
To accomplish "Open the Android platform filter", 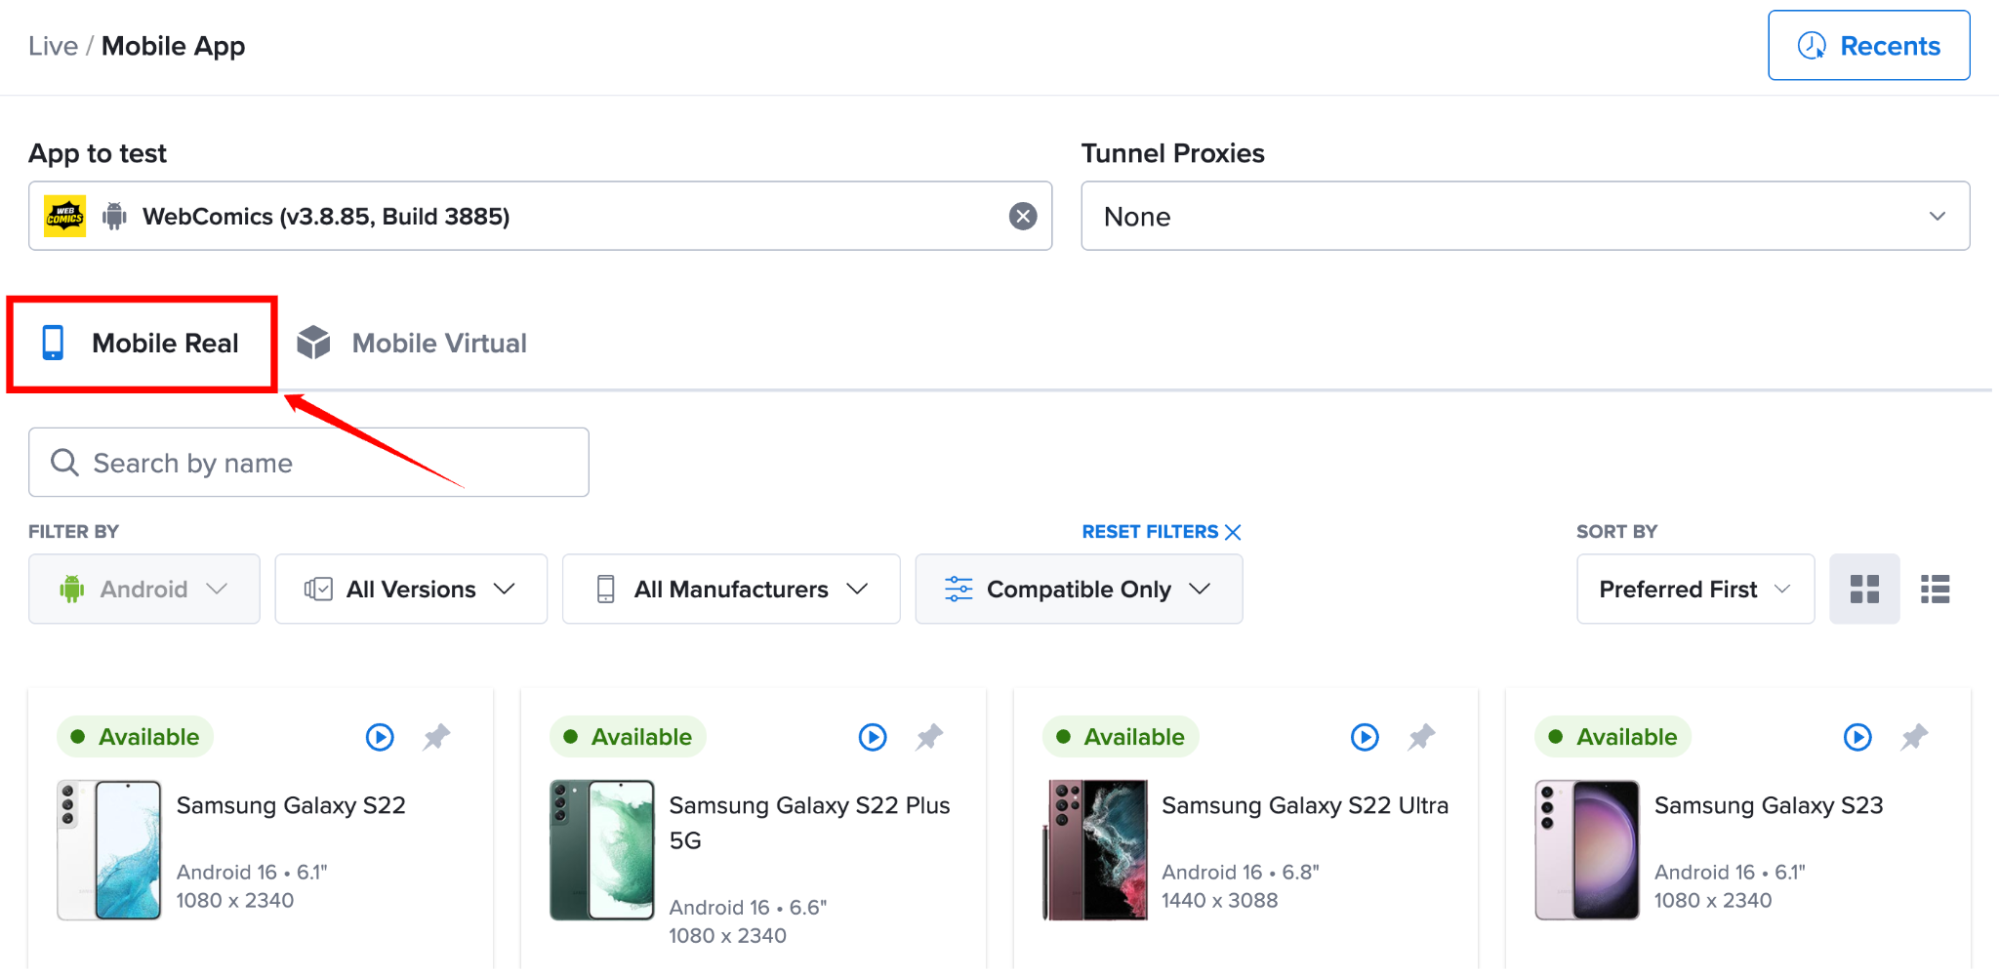I will pyautogui.click(x=144, y=589).
